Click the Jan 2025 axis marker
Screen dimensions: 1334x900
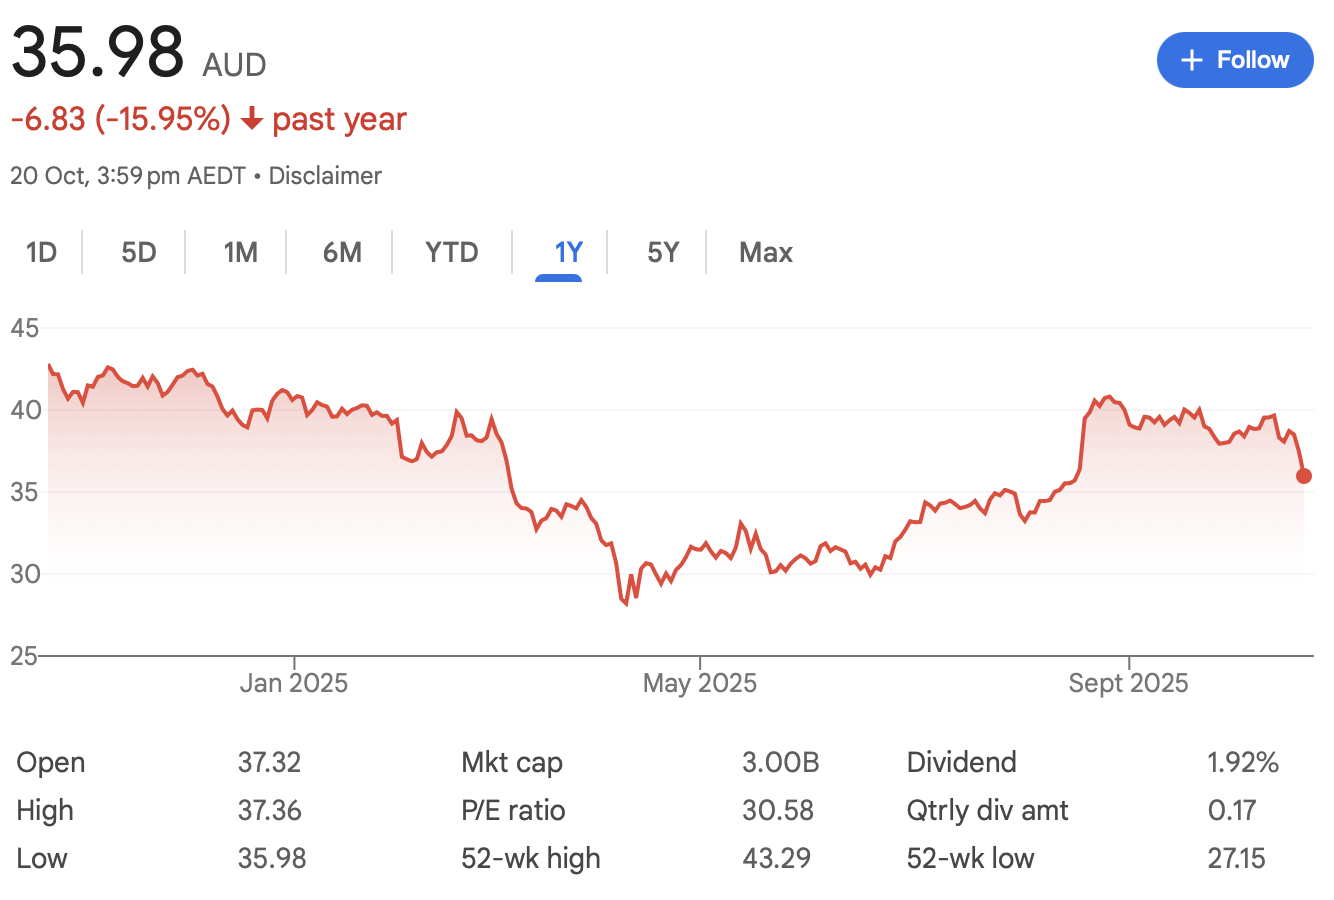coord(294,683)
